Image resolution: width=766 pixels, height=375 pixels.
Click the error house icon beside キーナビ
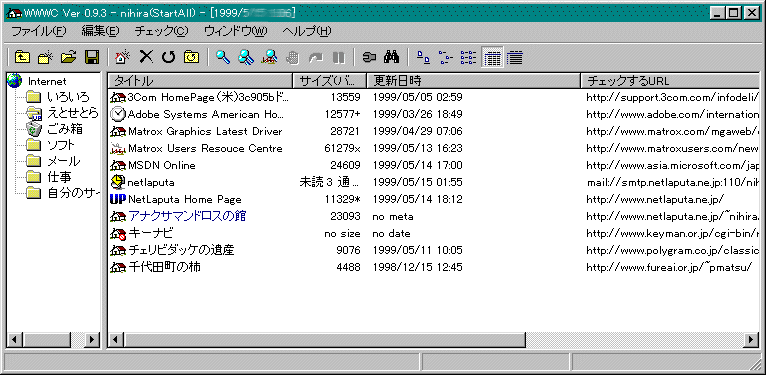coord(118,233)
